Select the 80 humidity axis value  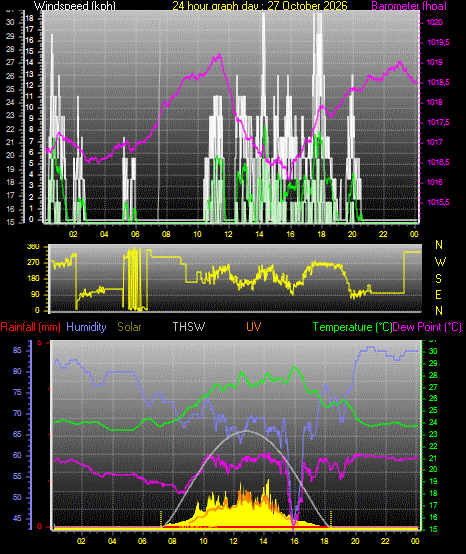tap(17, 371)
